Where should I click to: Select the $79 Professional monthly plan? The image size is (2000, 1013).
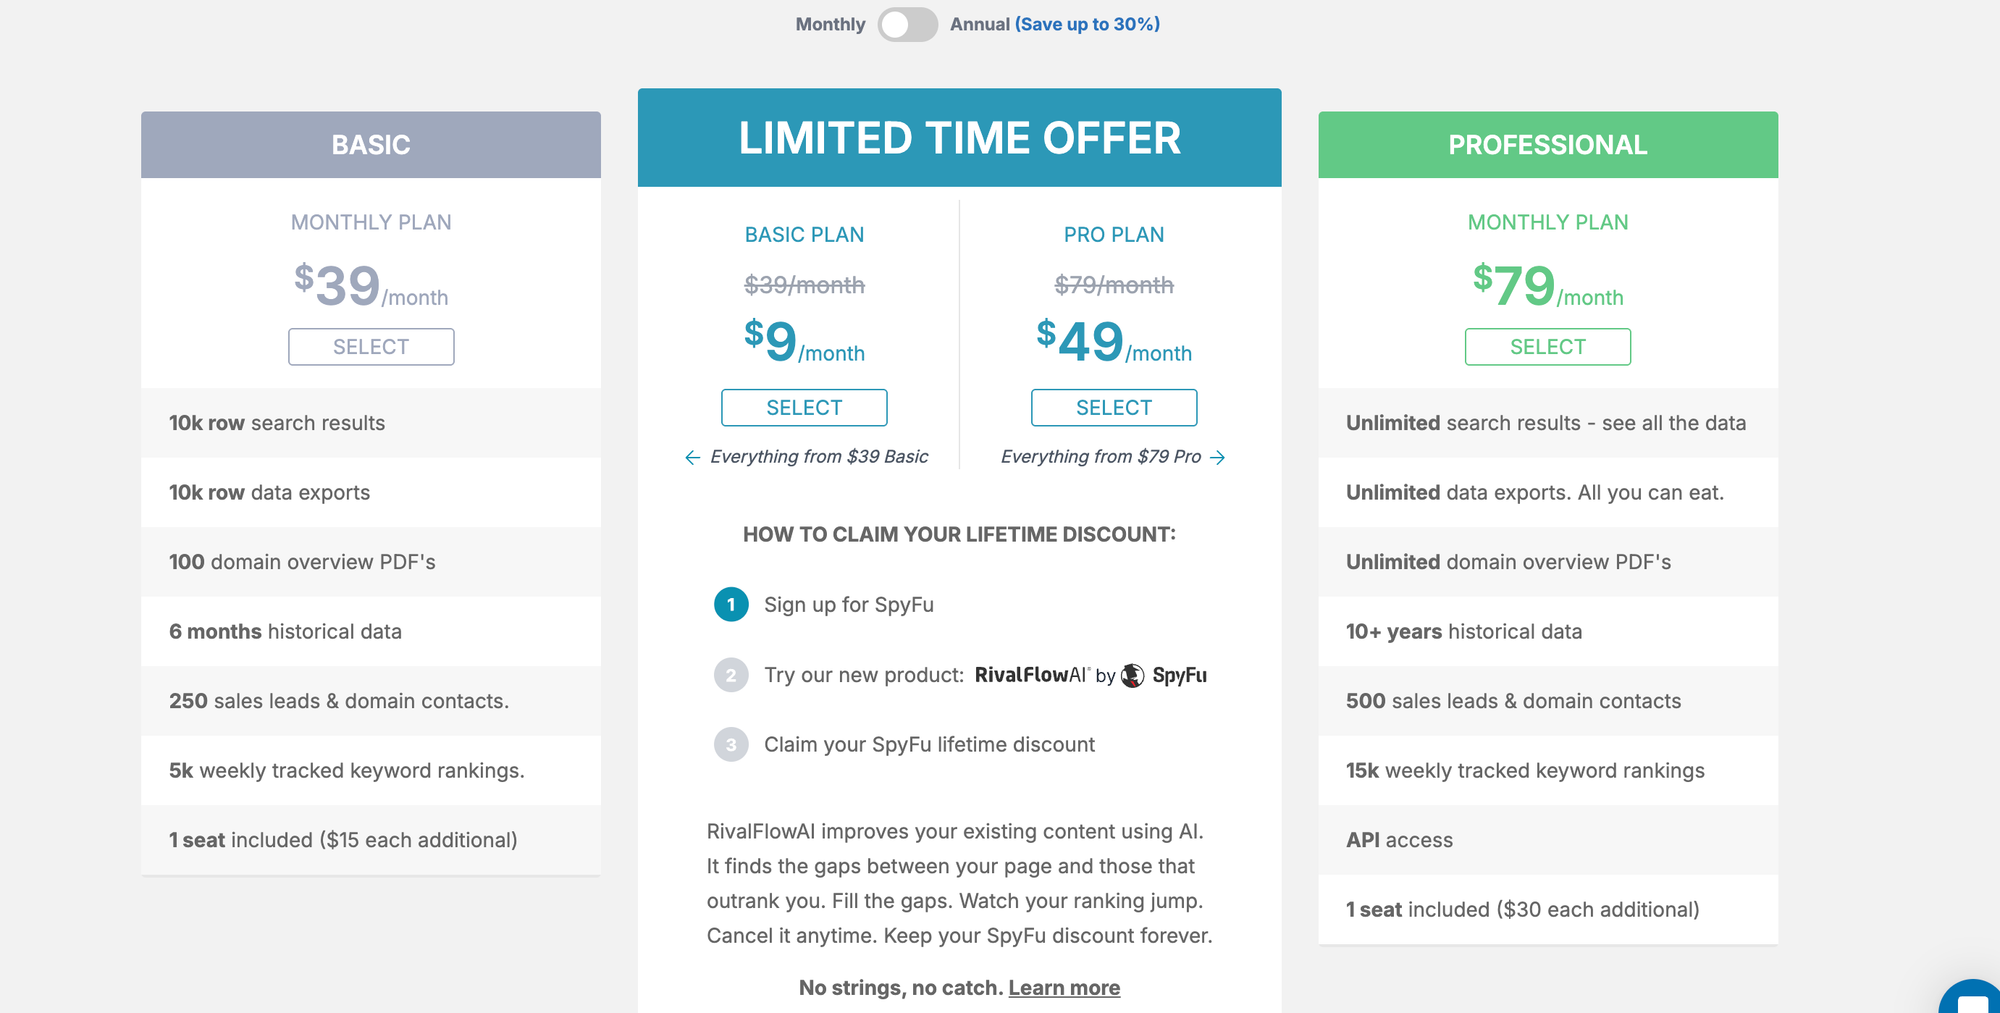(x=1547, y=347)
